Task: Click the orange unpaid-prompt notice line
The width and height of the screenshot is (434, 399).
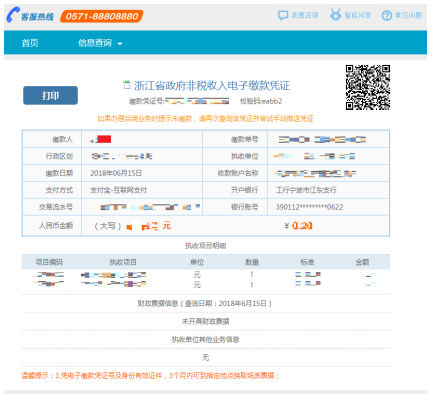Action: (205, 119)
